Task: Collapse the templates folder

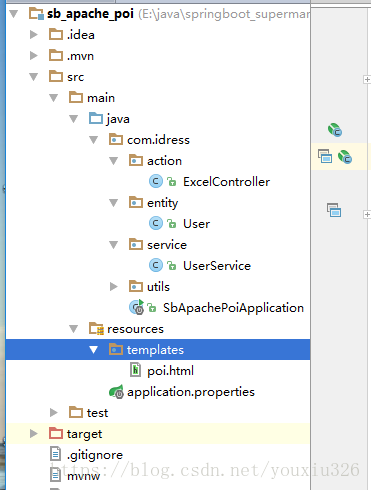Action: tap(94, 350)
